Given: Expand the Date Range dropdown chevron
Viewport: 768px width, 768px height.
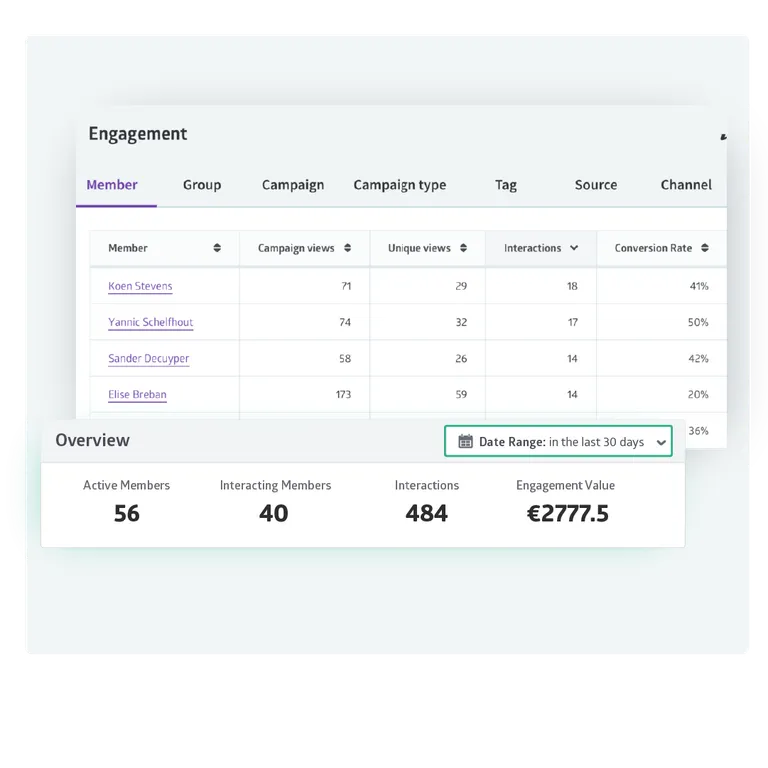Looking at the screenshot, I should [661, 442].
